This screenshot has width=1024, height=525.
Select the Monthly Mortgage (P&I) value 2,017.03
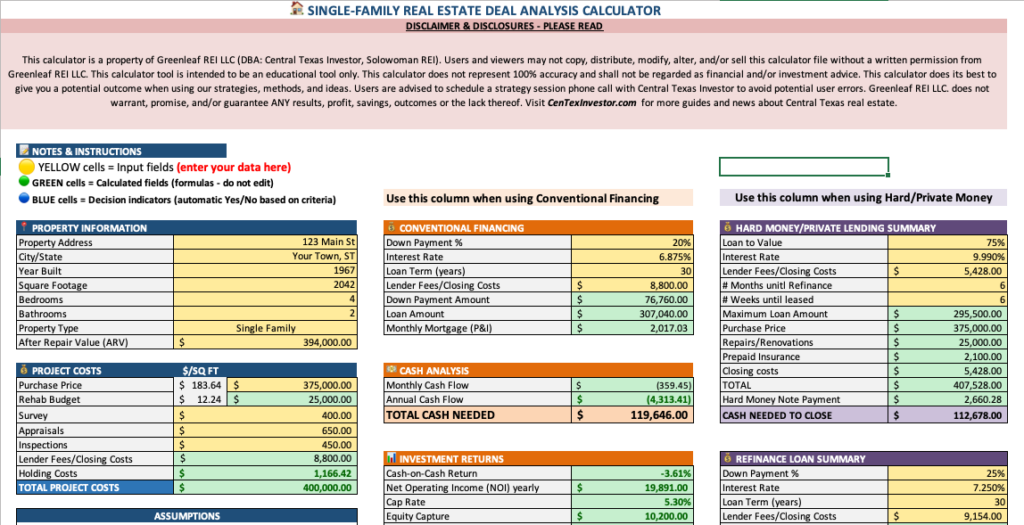632,328
